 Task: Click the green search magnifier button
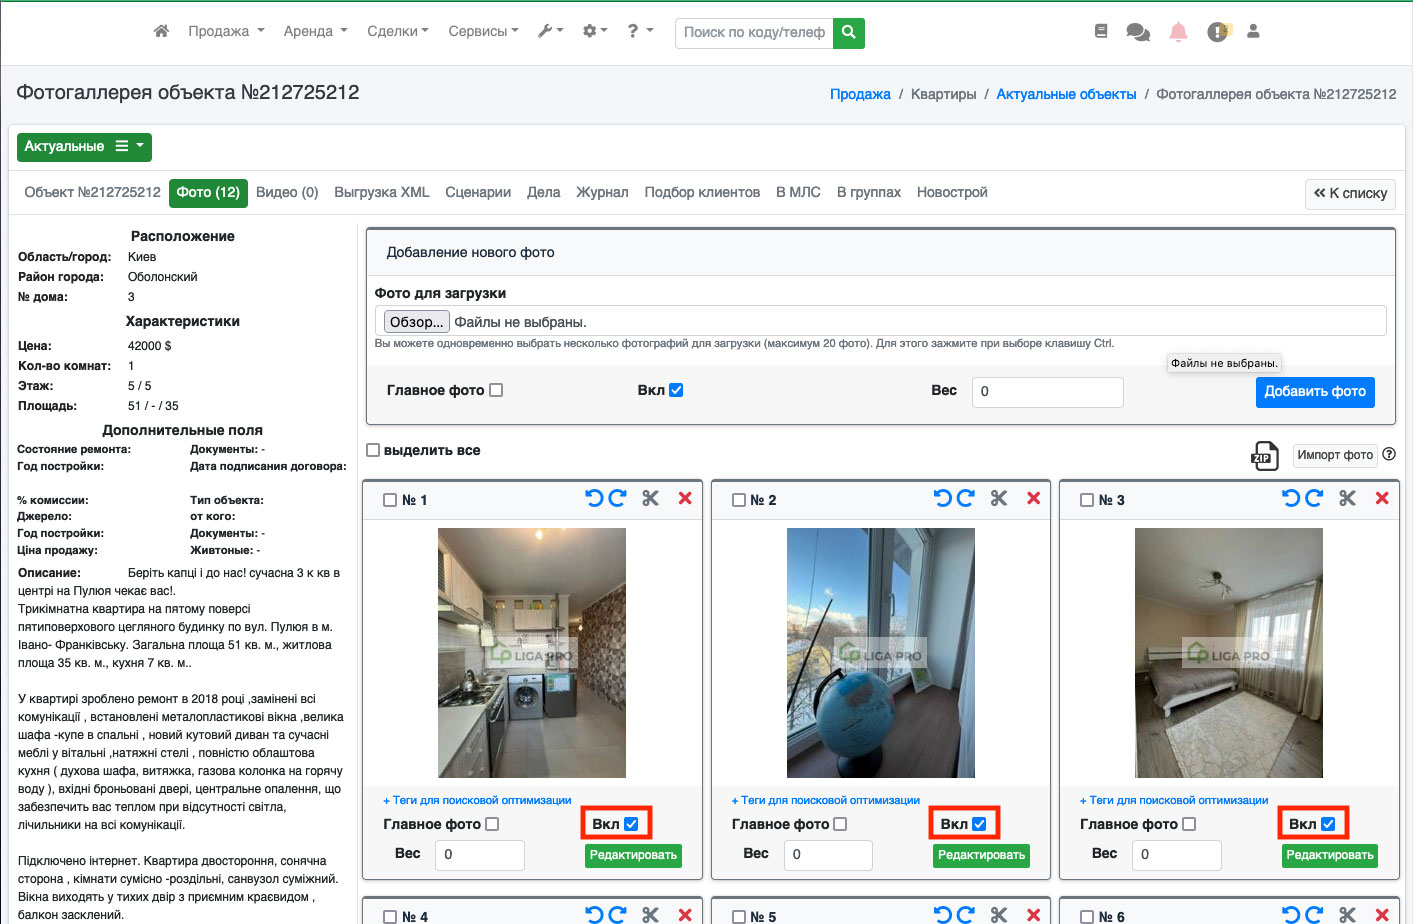point(849,32)
